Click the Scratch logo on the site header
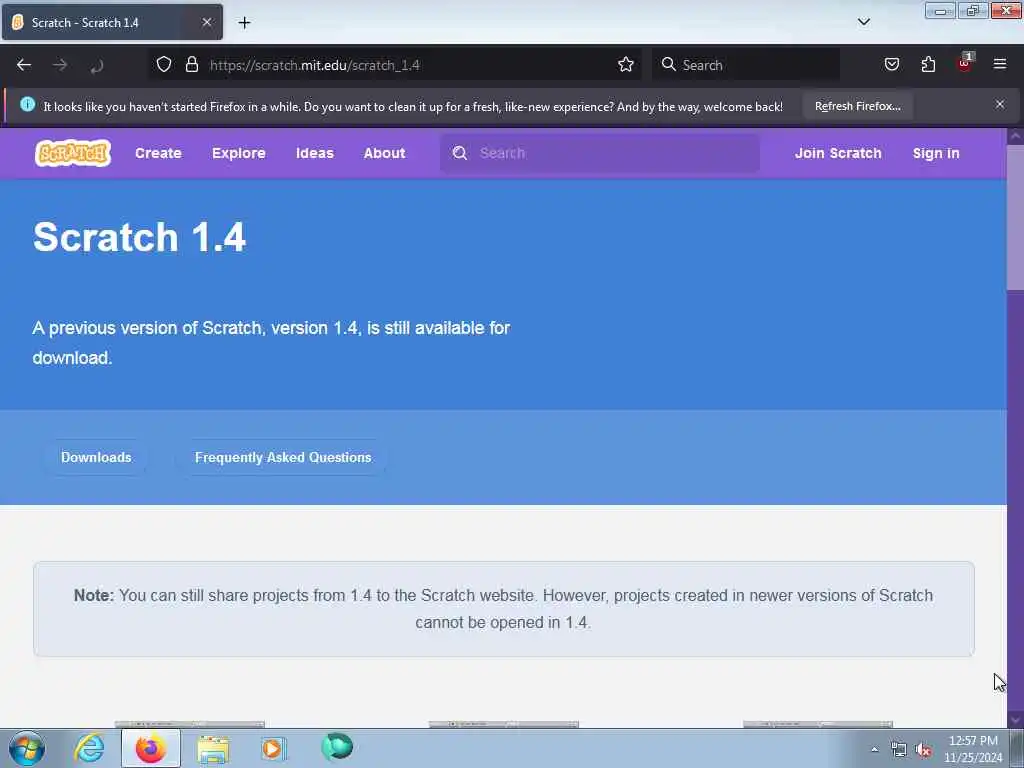Viewport: 1024px width, 768px height. (x=72, y=153)
